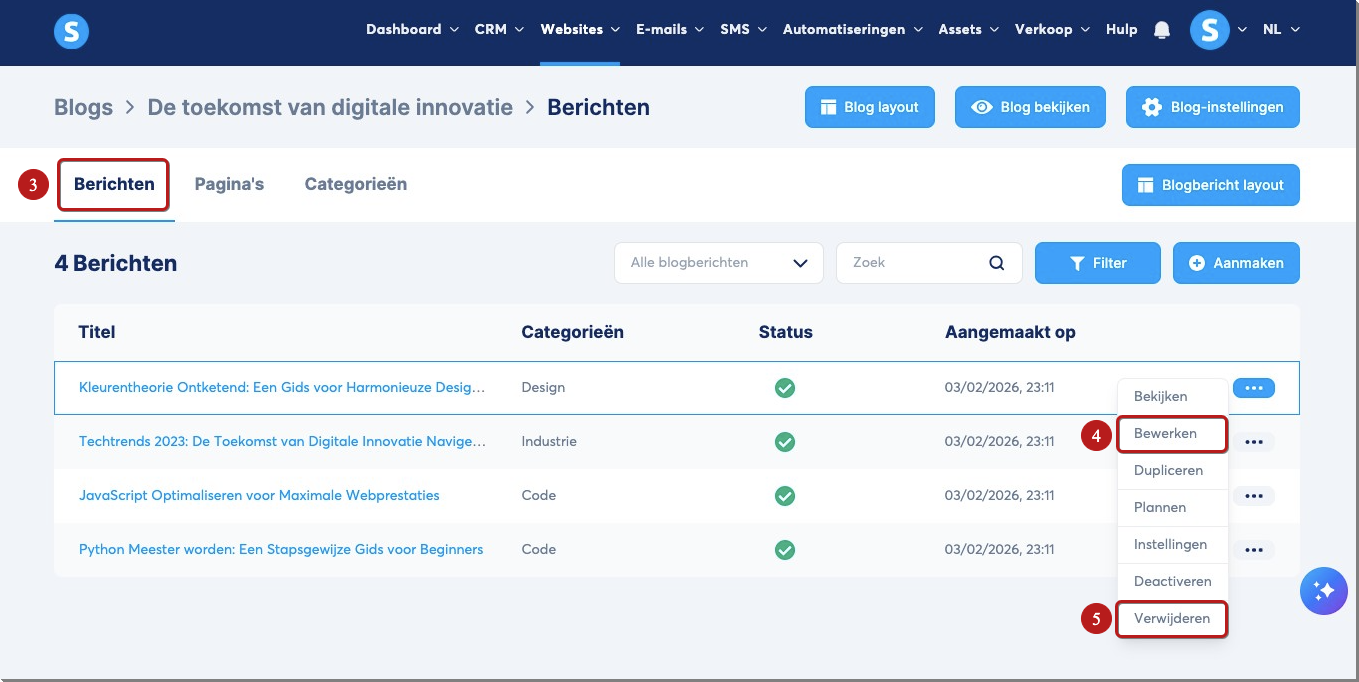Image resolution: width=1359 pixels, height=682 pixels.
Task: Open the three-dots menu for Python Meester row
Action: click(x=1254, y=550)
